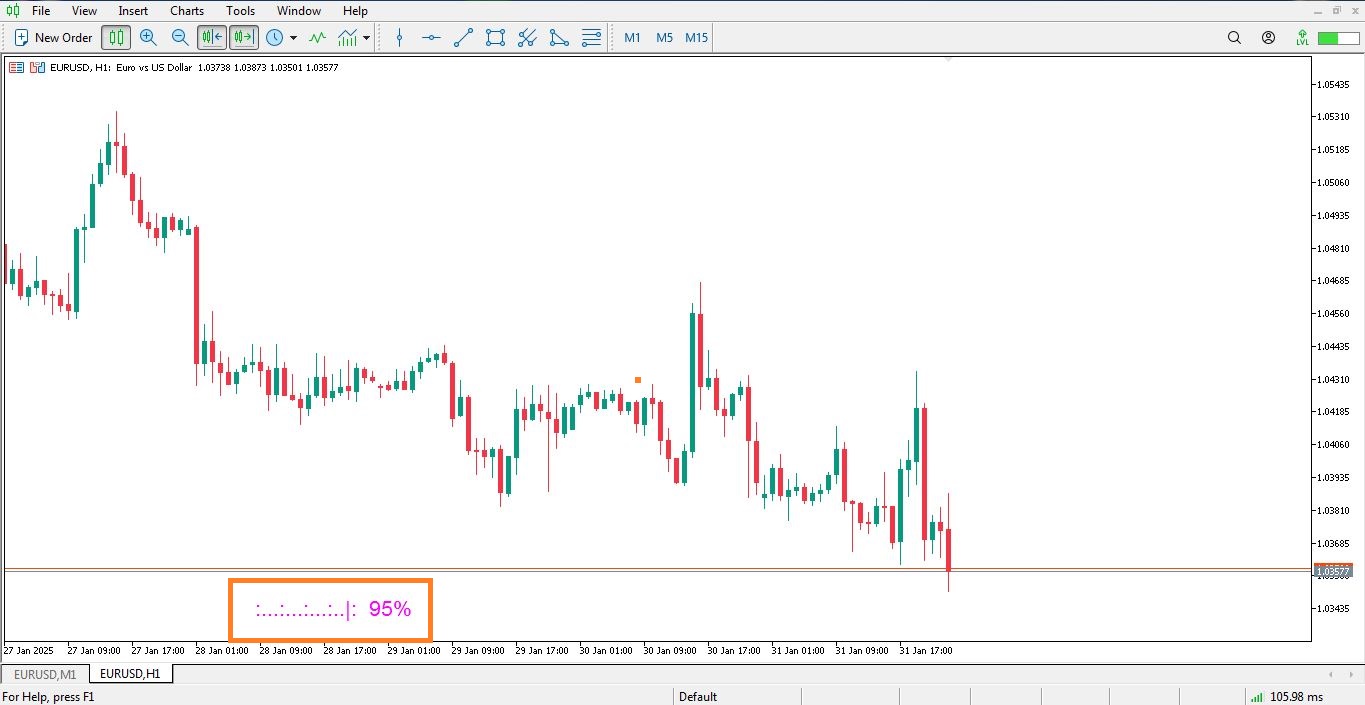This screenshot has height=705, width=1365.
Task: Click the pink 95% text on chart
Action: [x=390, y=608]
